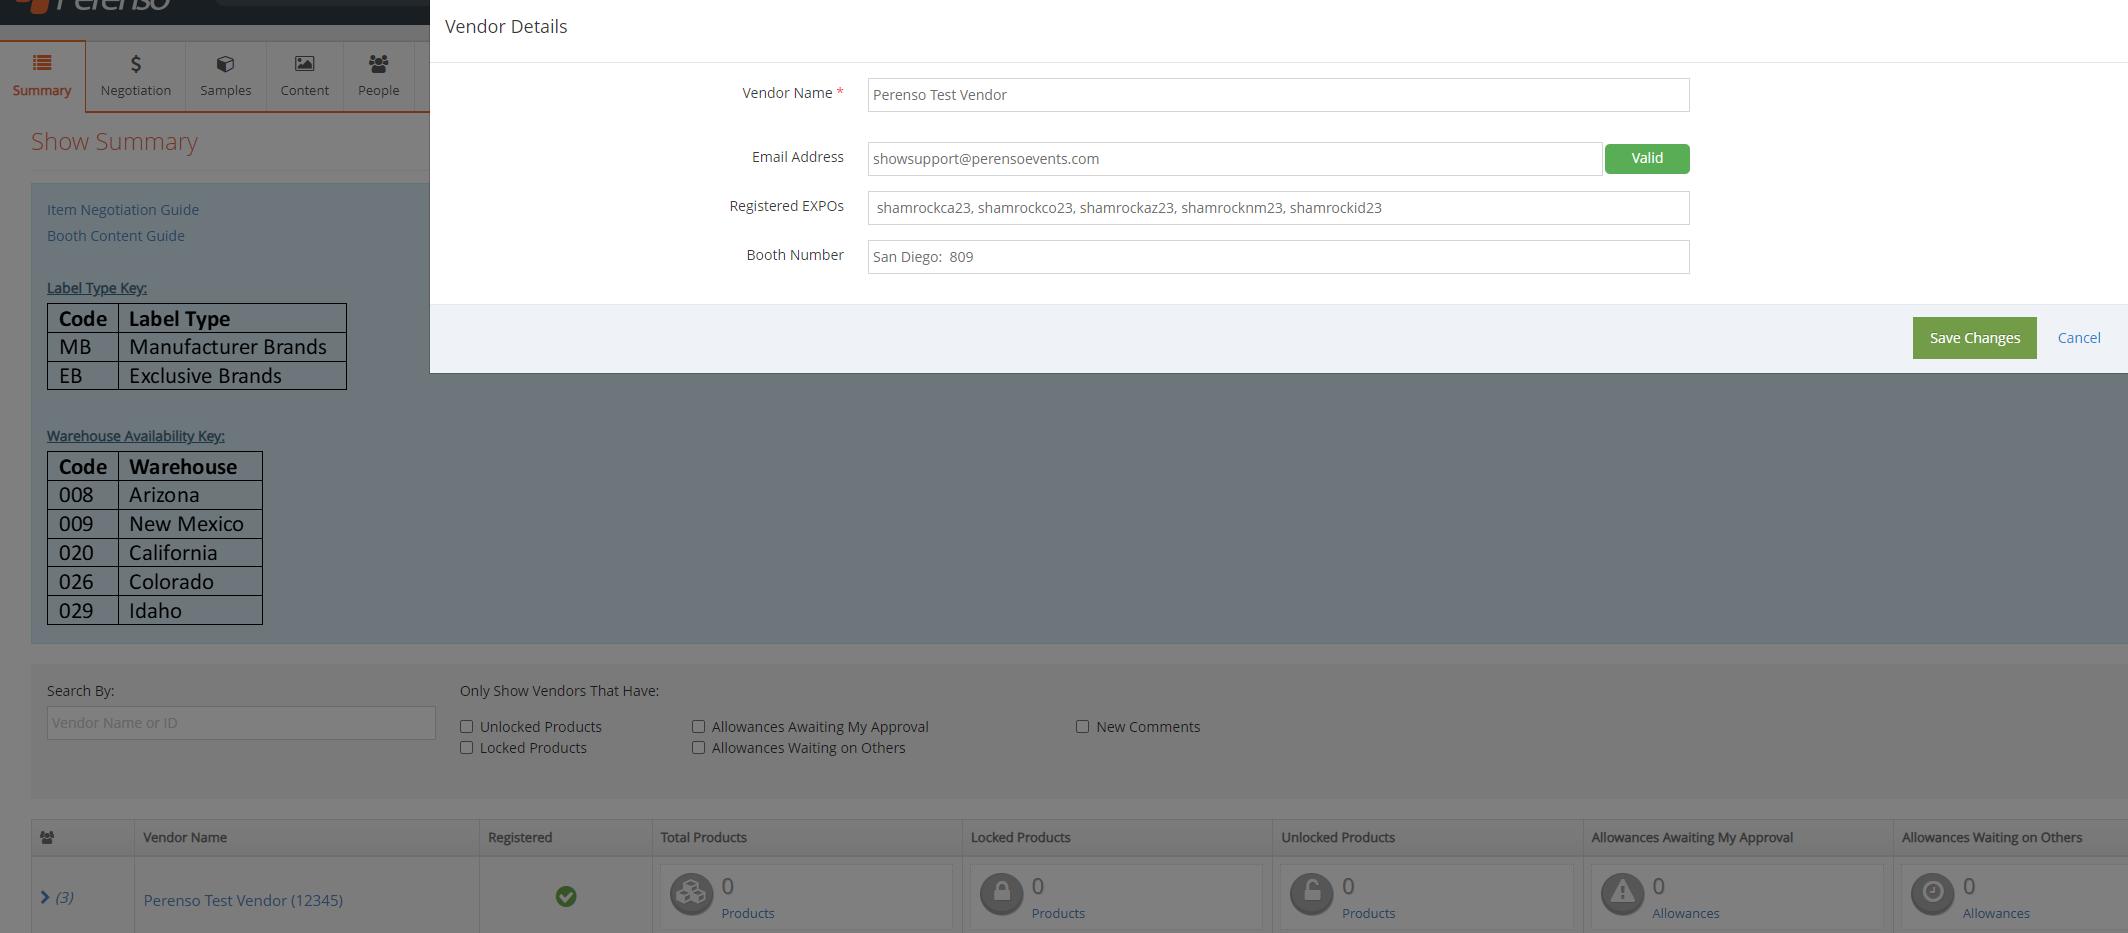The height and width of the screenshot is (933, 2128).
Task: Click the Idaho warehouse cell
Action: click(x=190, y=611)
